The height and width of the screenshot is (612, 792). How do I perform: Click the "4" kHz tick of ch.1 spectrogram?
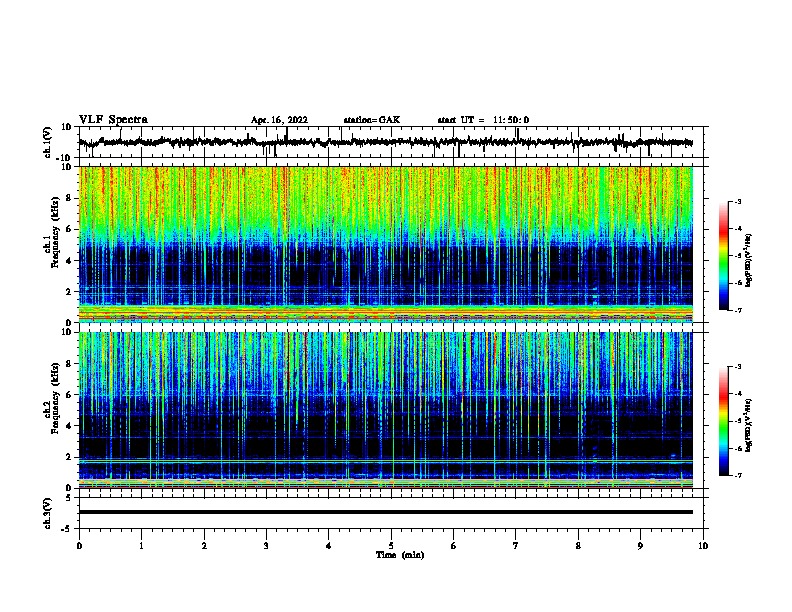[69, 261]
